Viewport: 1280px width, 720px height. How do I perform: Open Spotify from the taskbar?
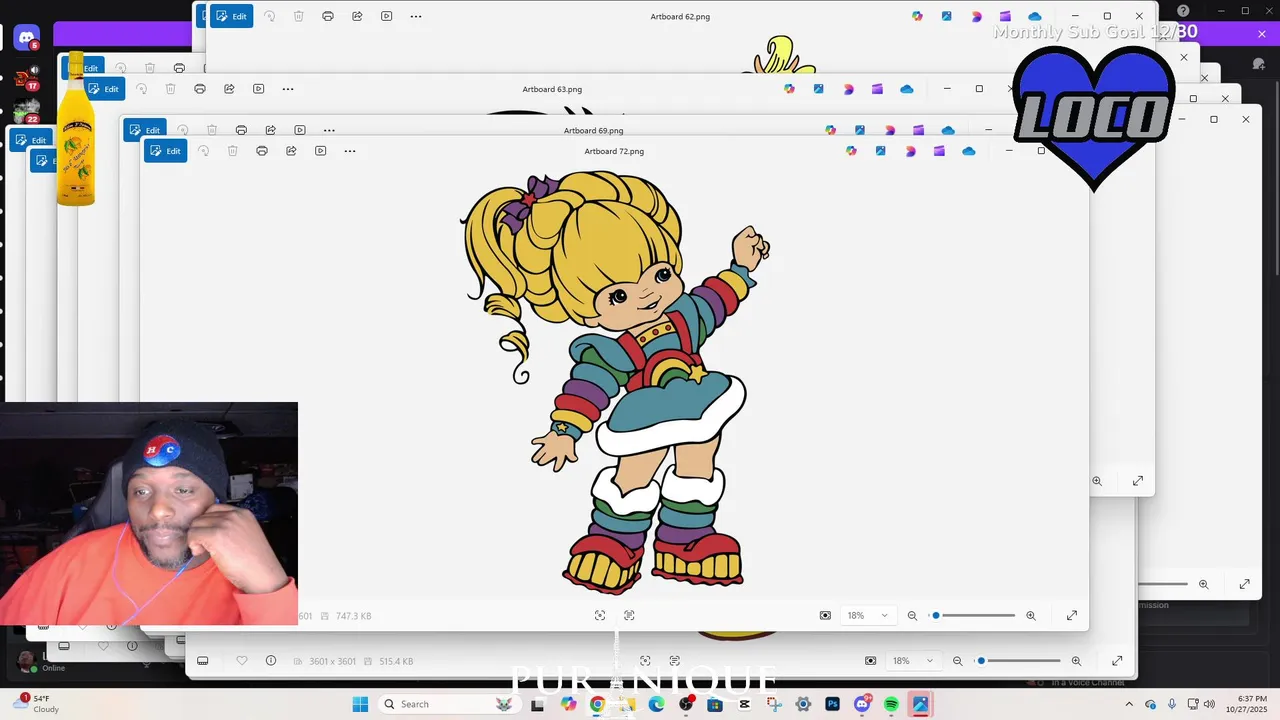[891, 704]
